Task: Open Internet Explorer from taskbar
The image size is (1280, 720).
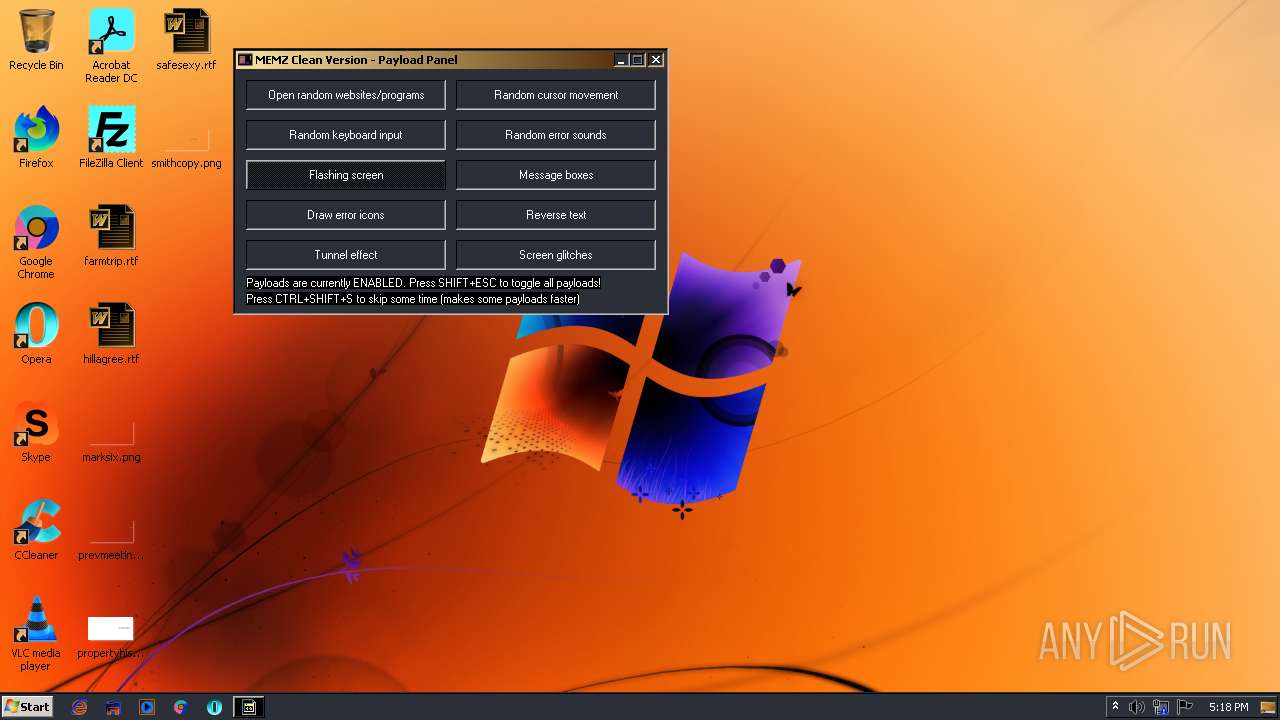Action: (80, 707)
